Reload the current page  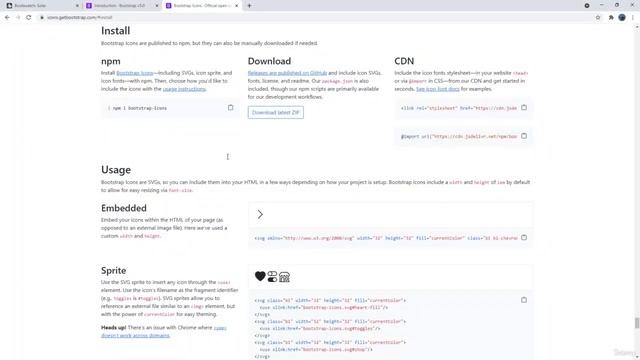29,18
